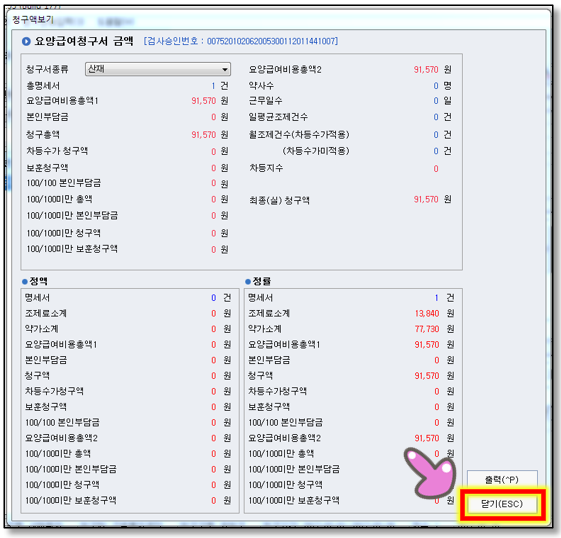Click blue arrow icon beside 요양급여청구서 금액
This screenshot has width=561, height=538.
[x=26, y=41]
